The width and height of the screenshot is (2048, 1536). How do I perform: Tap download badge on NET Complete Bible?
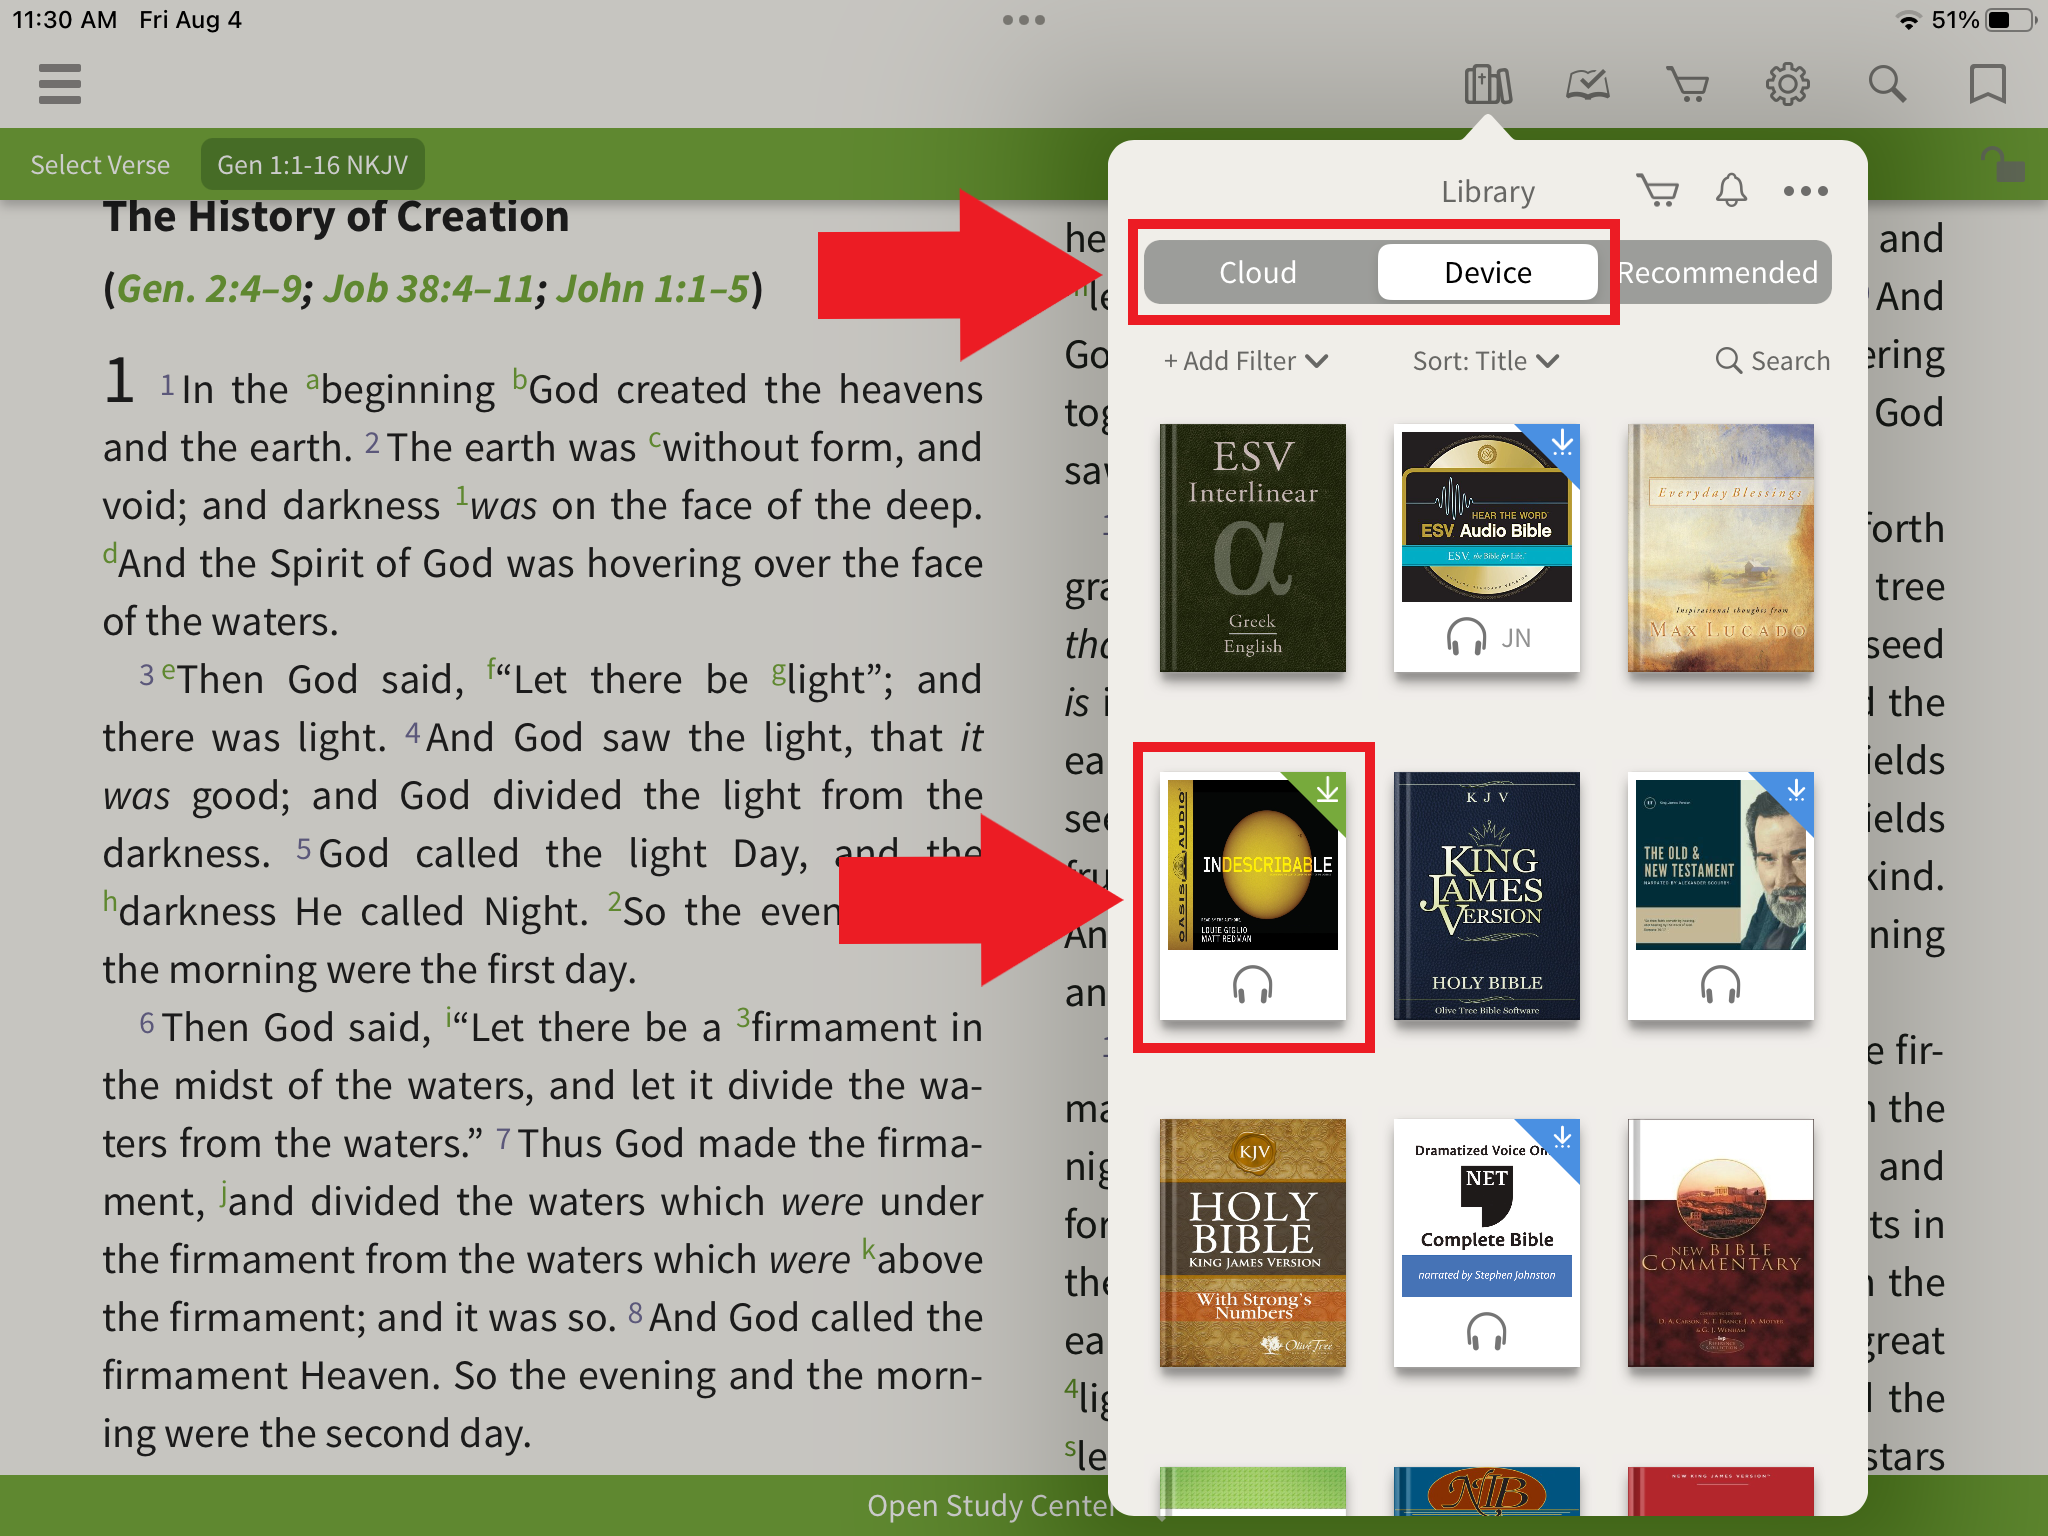point(1562,1137)
